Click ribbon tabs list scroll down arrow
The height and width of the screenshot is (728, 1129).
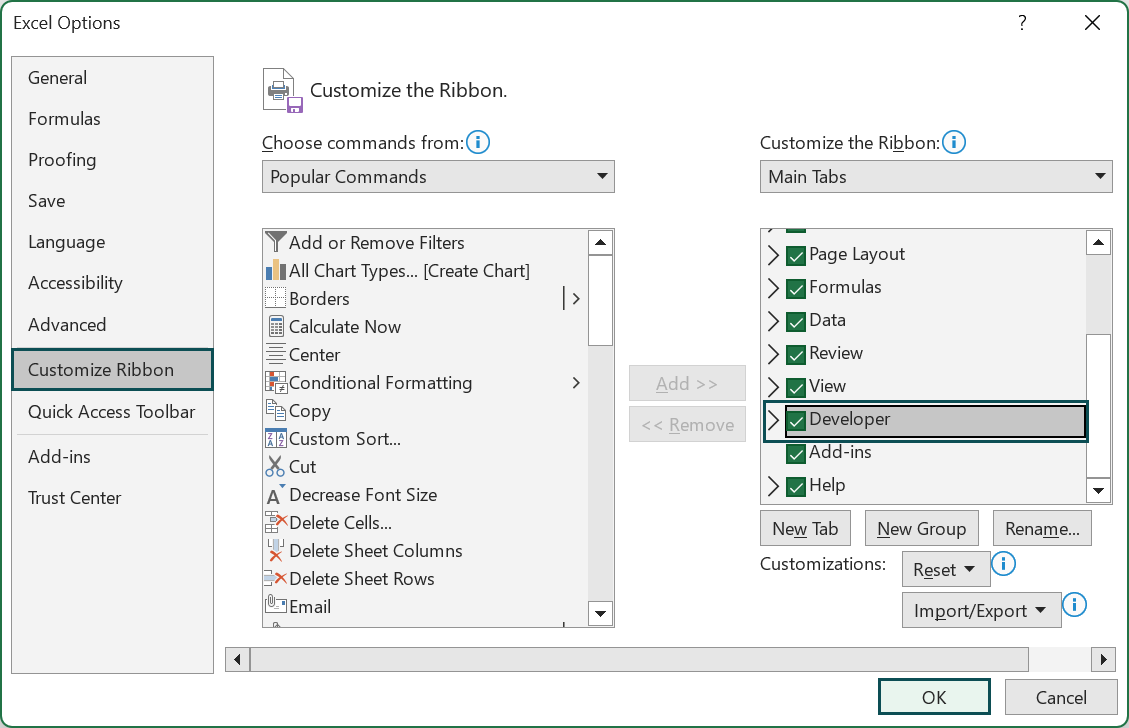[x=1098, y=491]
